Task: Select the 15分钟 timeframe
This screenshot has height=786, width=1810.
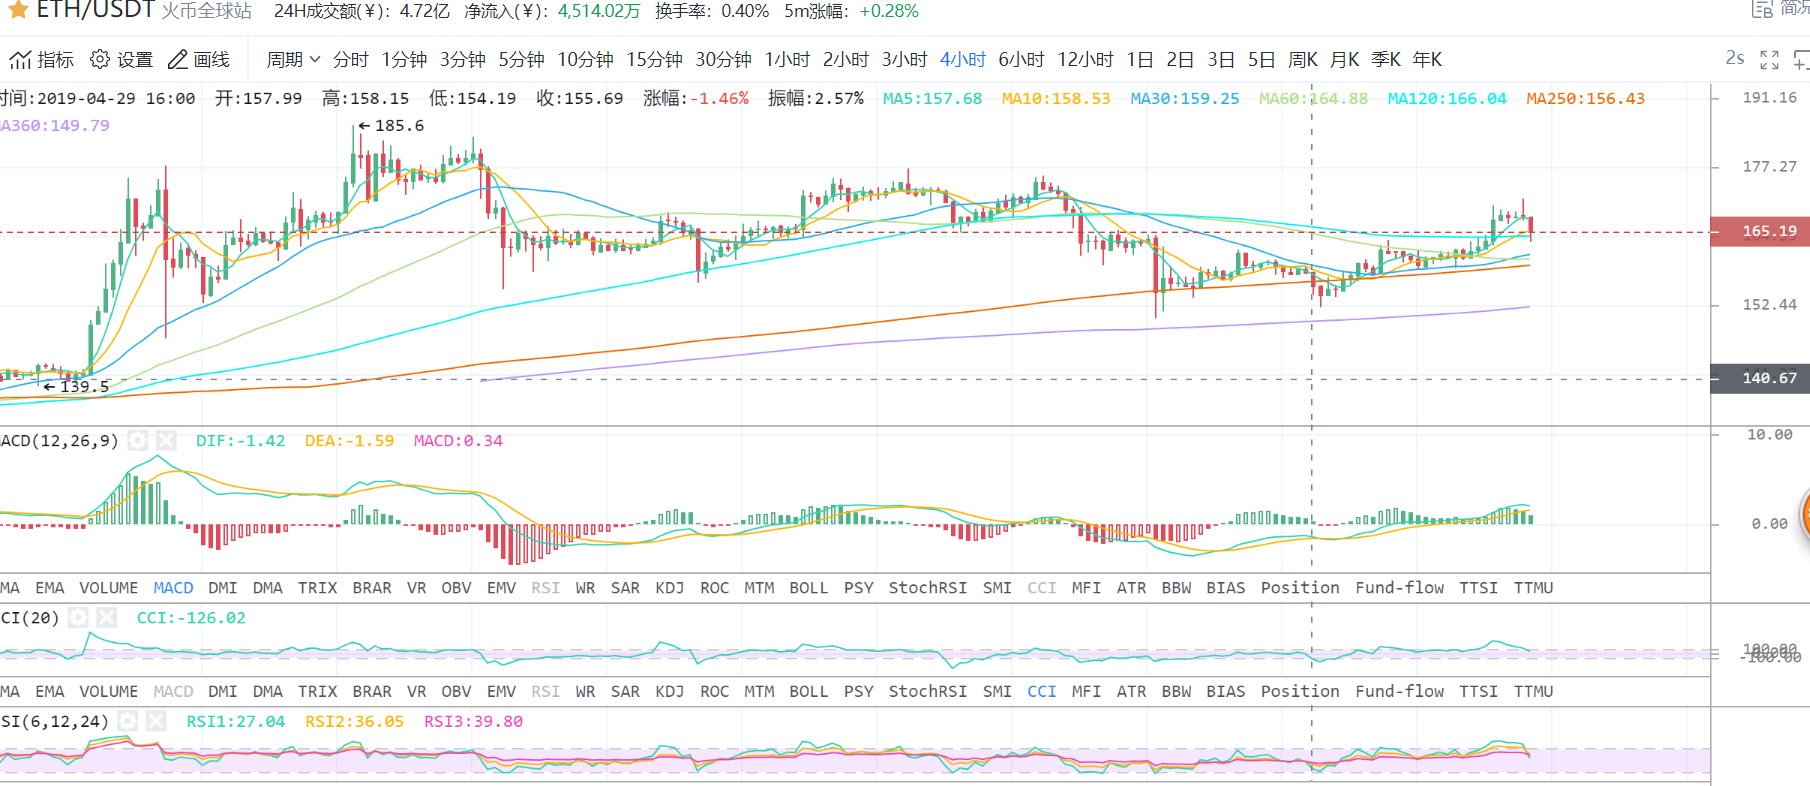Action: point(654,60)
